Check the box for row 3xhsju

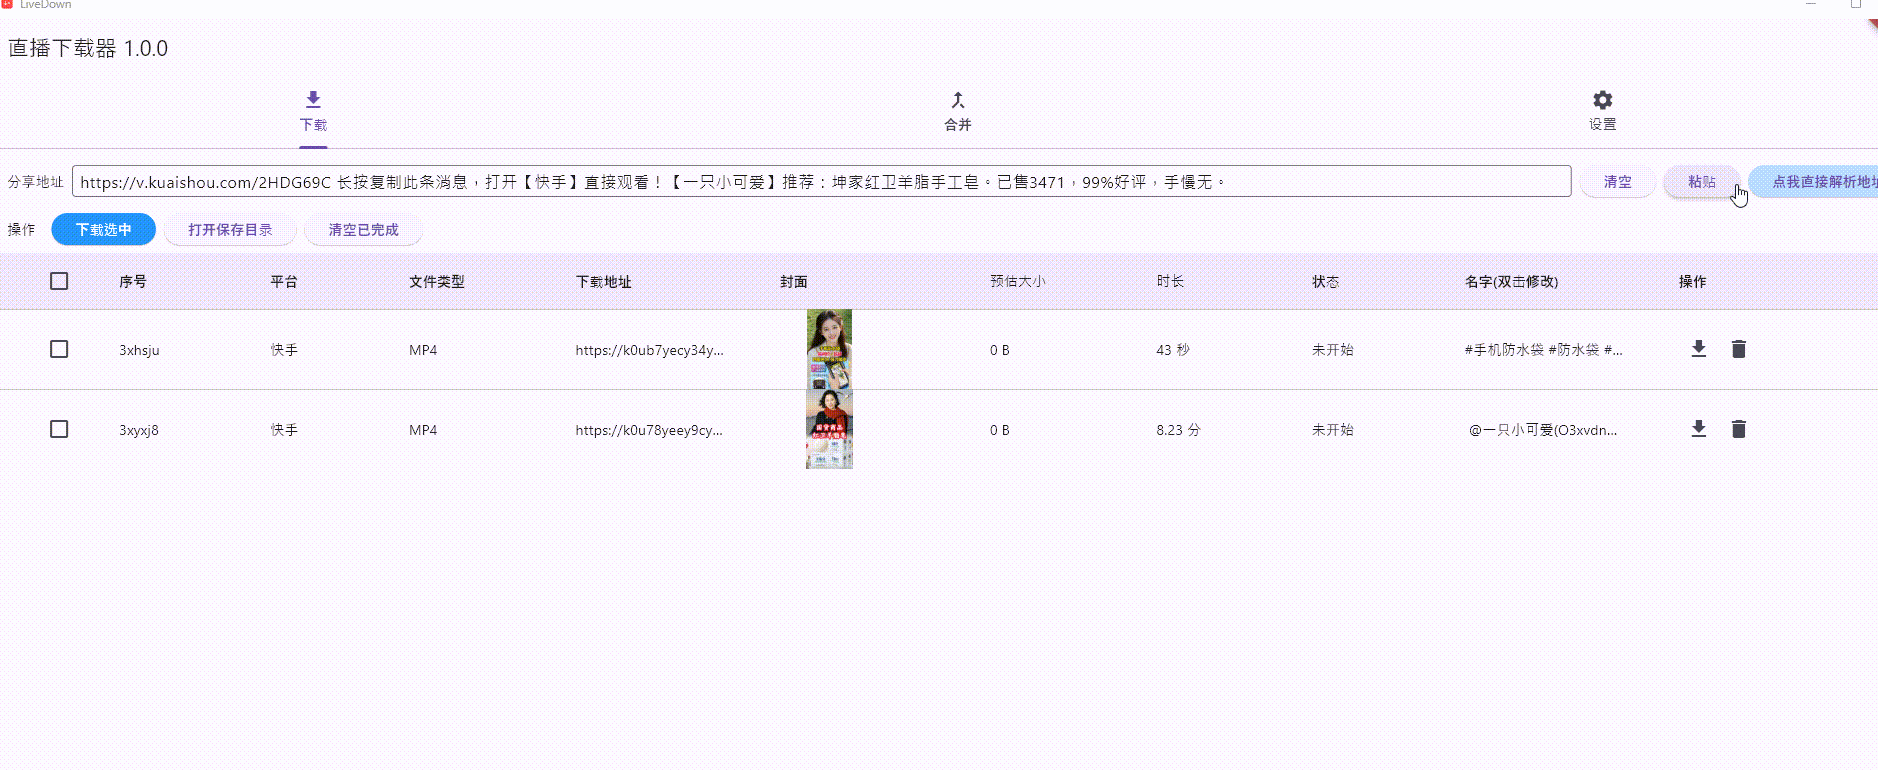click(x=59, y=349)
